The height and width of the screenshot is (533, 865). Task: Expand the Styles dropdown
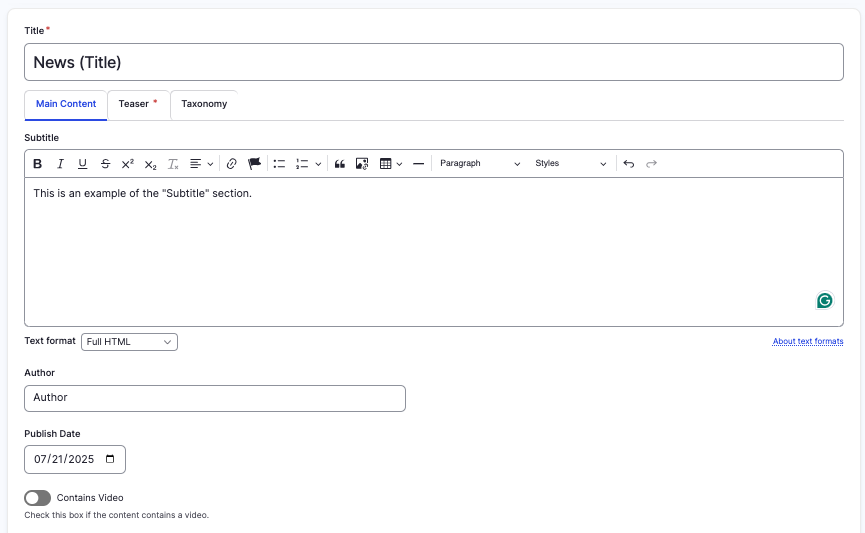(x=571, y=164)
